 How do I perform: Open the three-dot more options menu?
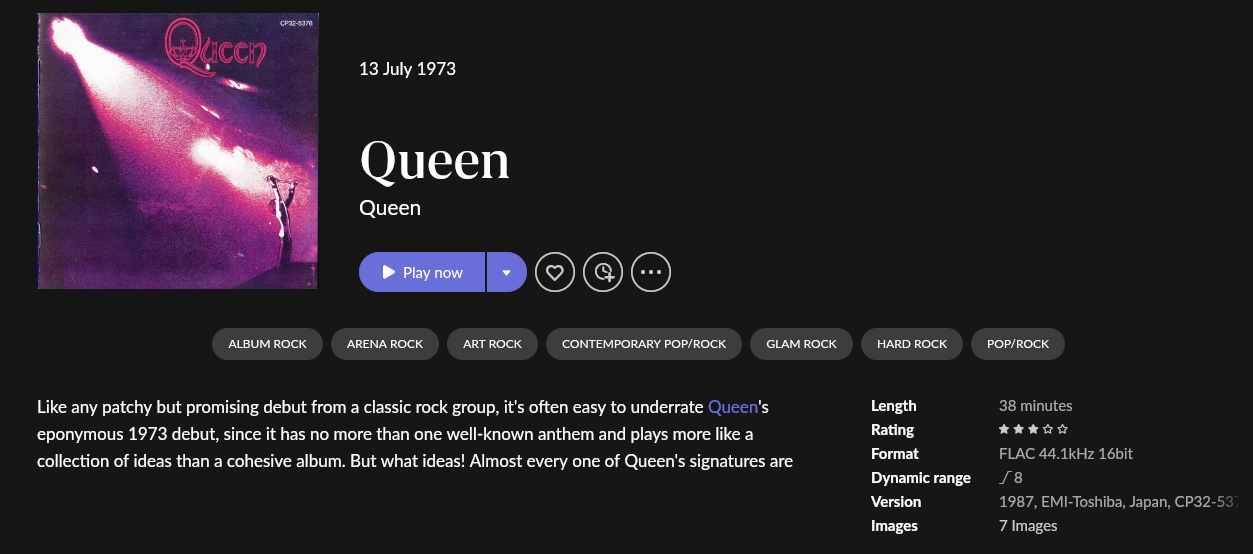tap(651, 272)
